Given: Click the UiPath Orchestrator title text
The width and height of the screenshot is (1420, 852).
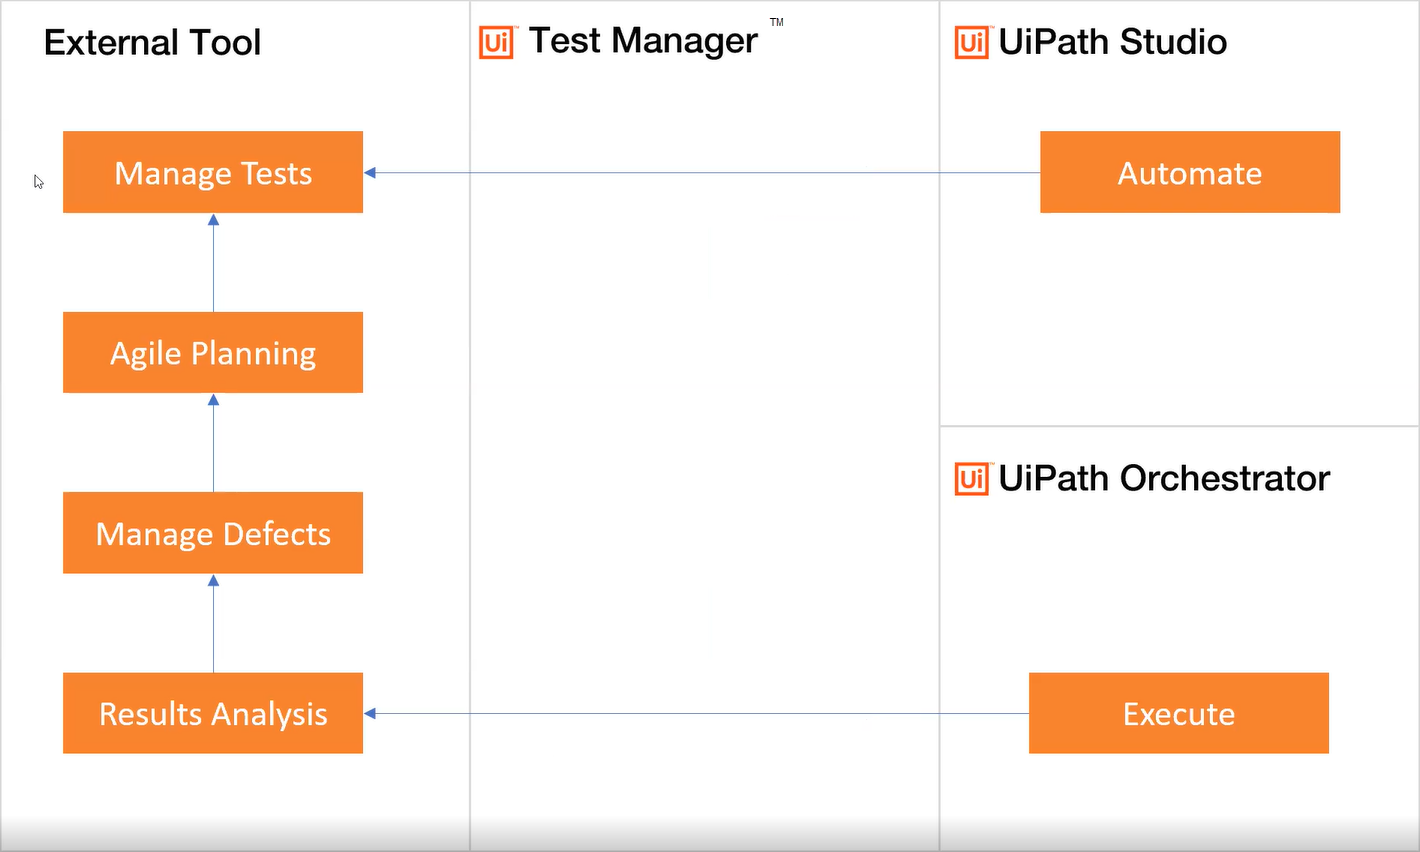Looking at the screenshot, I should 1164,478.
